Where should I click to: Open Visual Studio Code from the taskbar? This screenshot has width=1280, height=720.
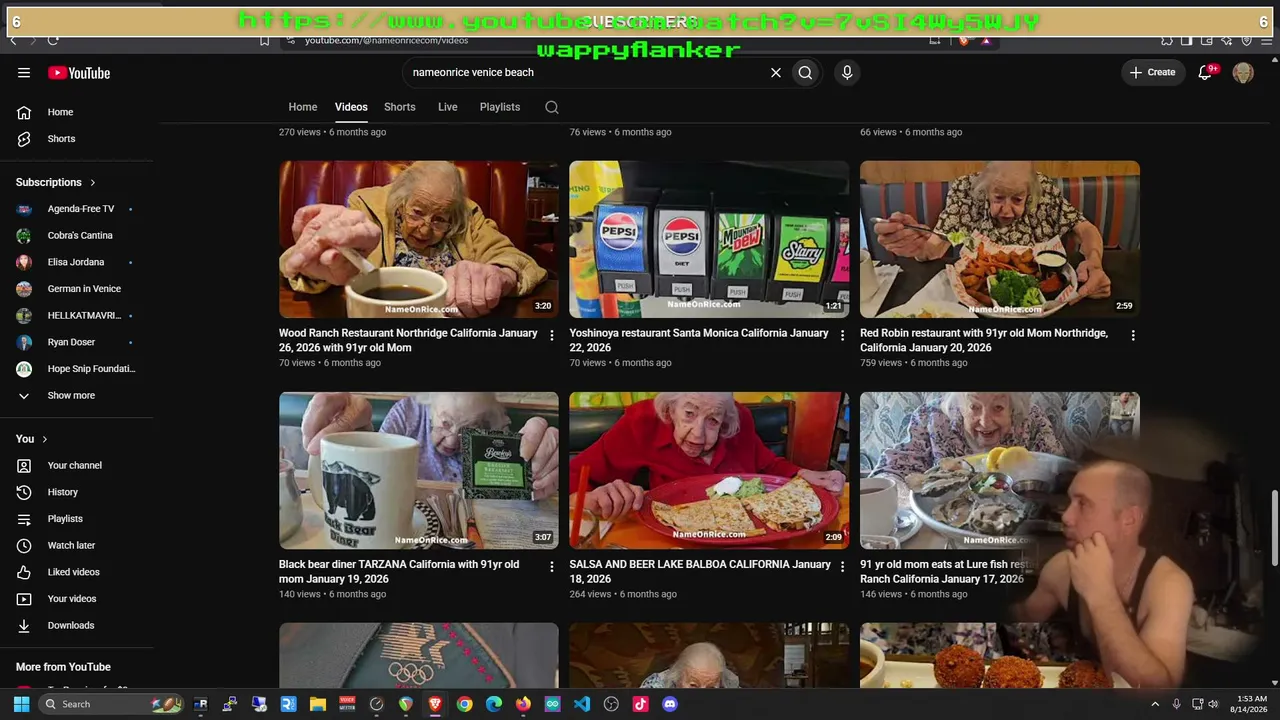click(x=582, y=704)
